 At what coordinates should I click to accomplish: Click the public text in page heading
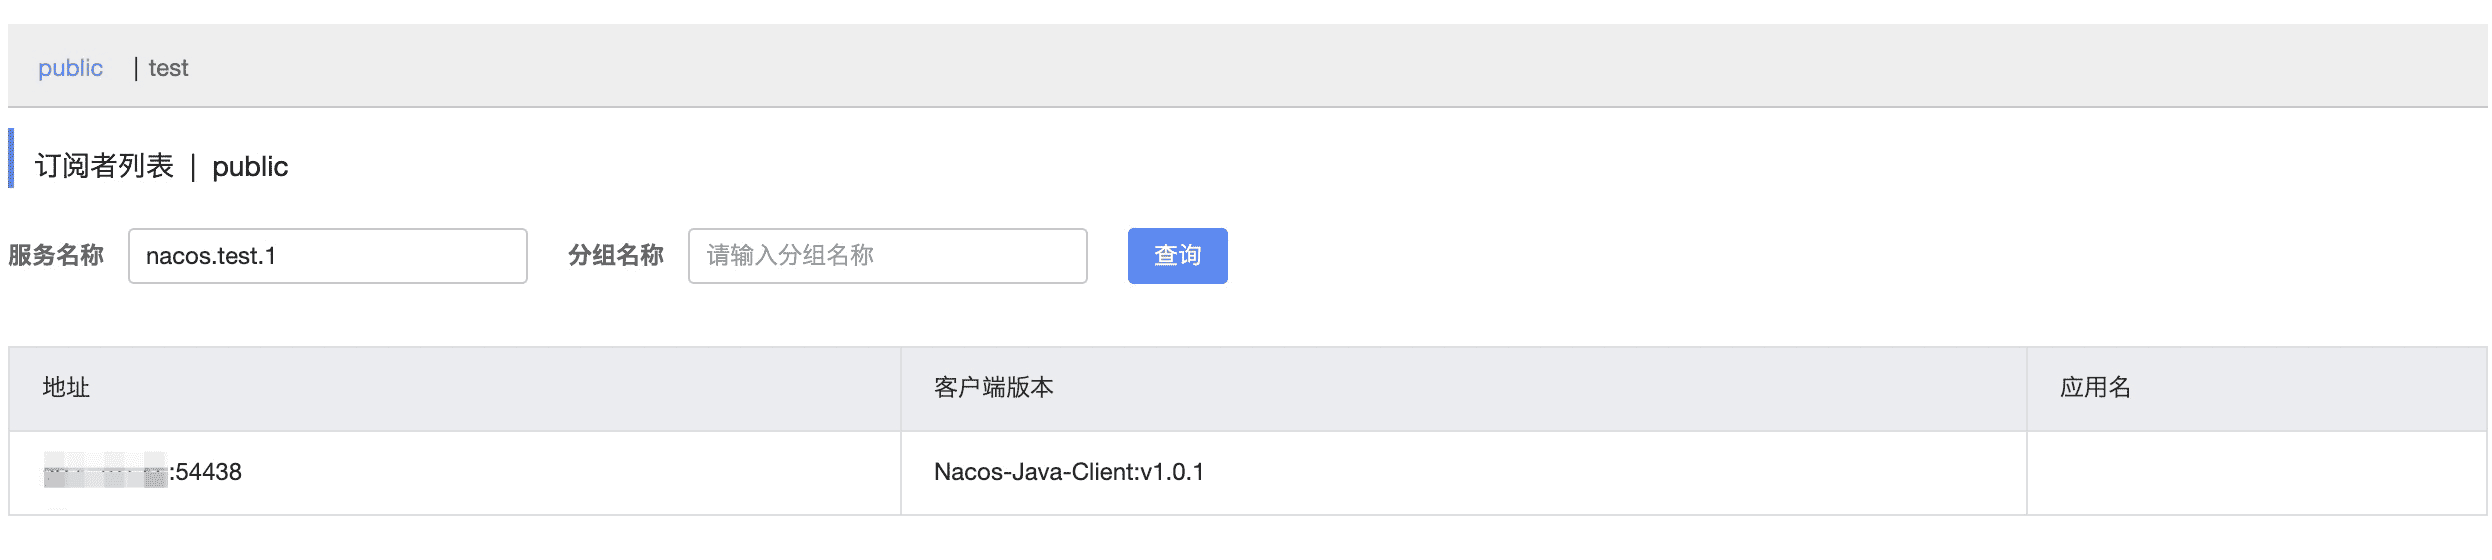coord(250,167)
